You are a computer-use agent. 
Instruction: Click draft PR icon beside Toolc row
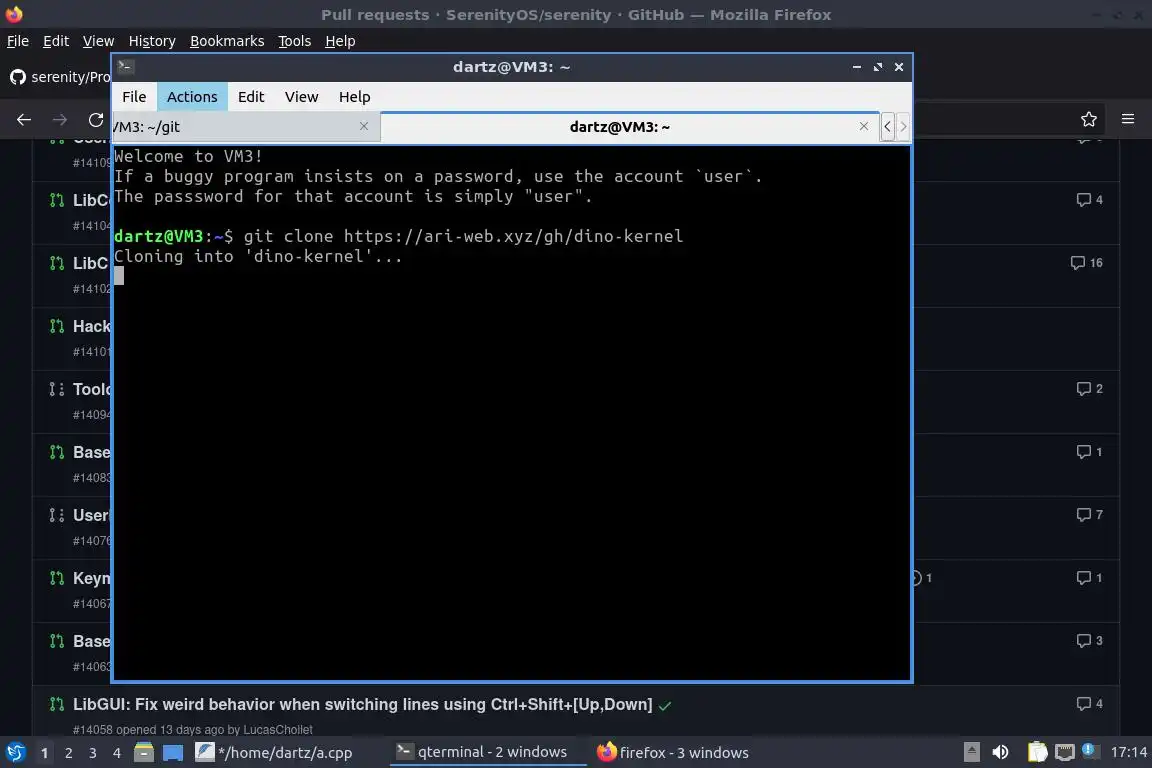click(x=57, y=389)
